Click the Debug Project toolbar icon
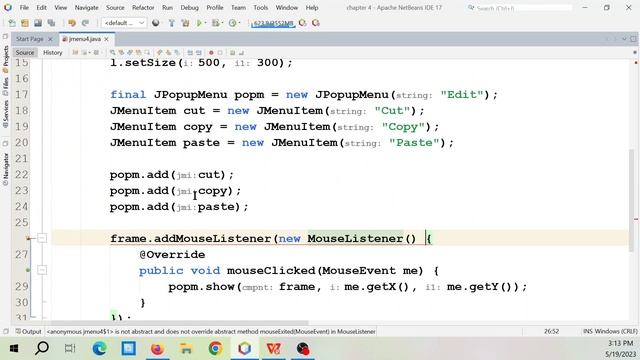640x360 pixels. (x=215, y=23)
